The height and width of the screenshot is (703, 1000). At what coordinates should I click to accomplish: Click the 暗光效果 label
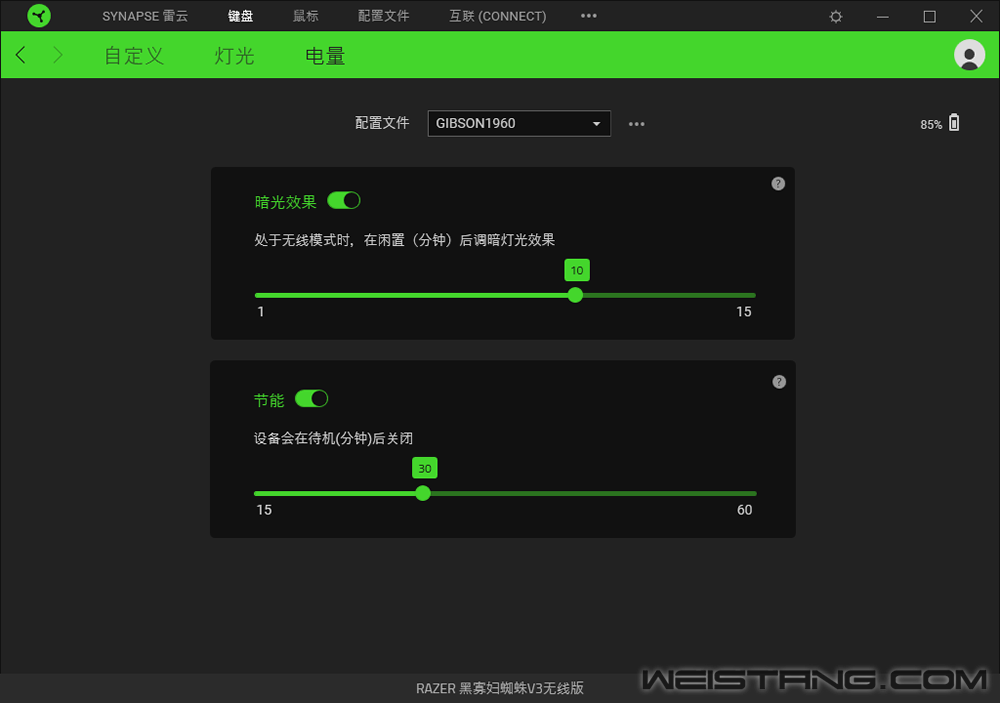285,202
